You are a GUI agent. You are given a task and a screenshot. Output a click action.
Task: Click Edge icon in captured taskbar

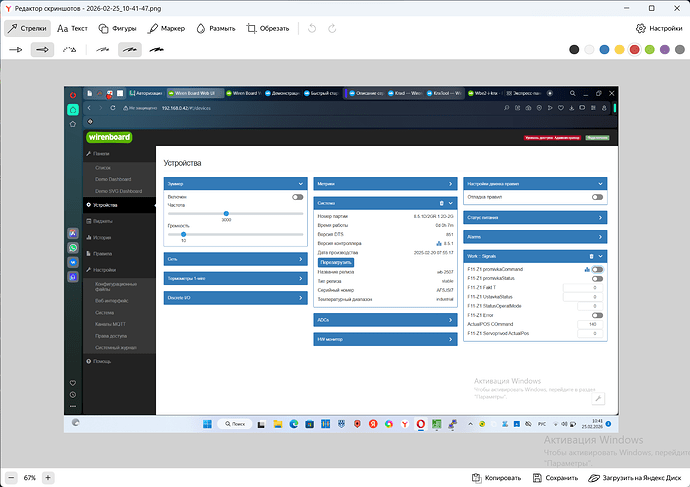[x=294, y=424]
